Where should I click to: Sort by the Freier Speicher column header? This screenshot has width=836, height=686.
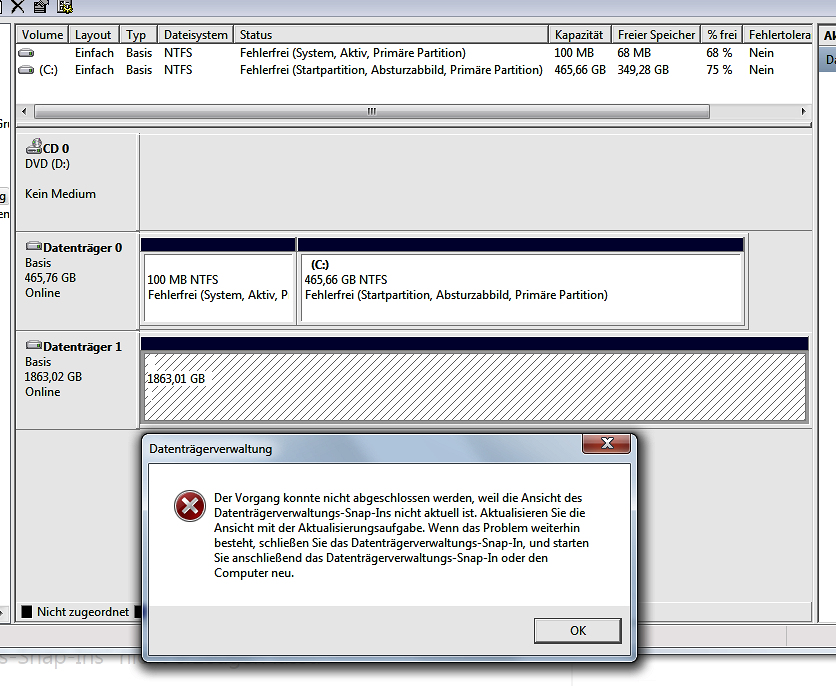tap(656, 35)
